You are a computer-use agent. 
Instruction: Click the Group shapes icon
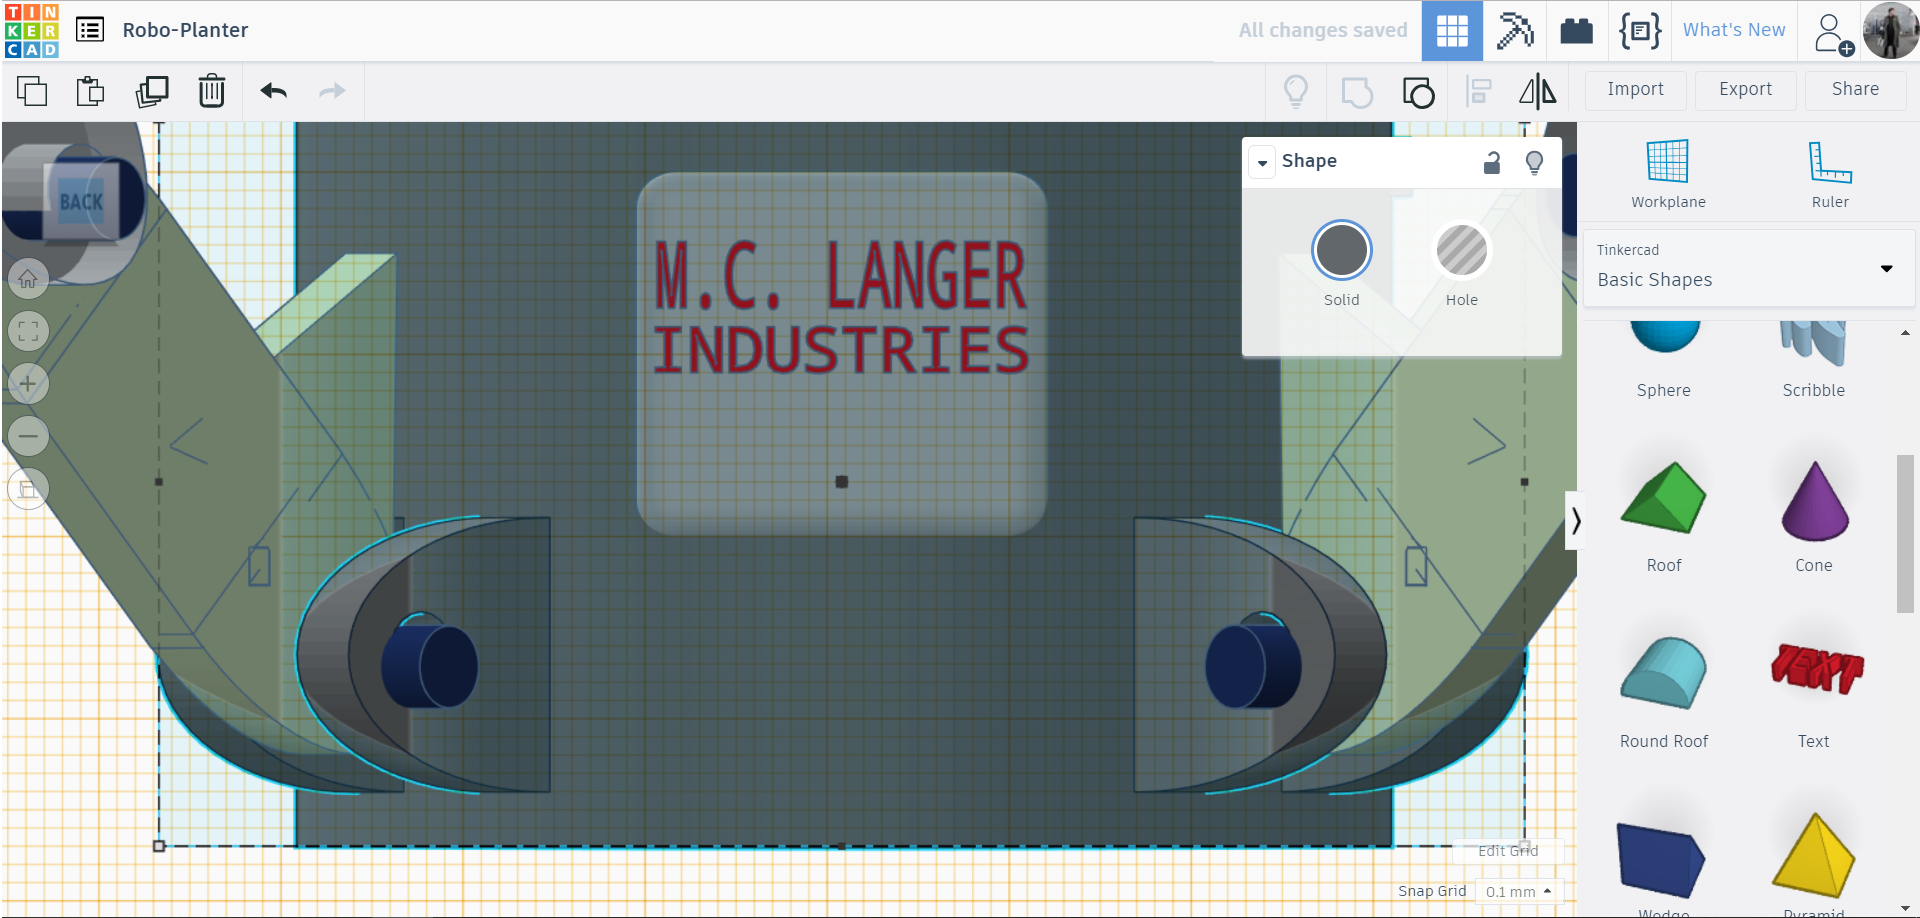pos(1357,92)
